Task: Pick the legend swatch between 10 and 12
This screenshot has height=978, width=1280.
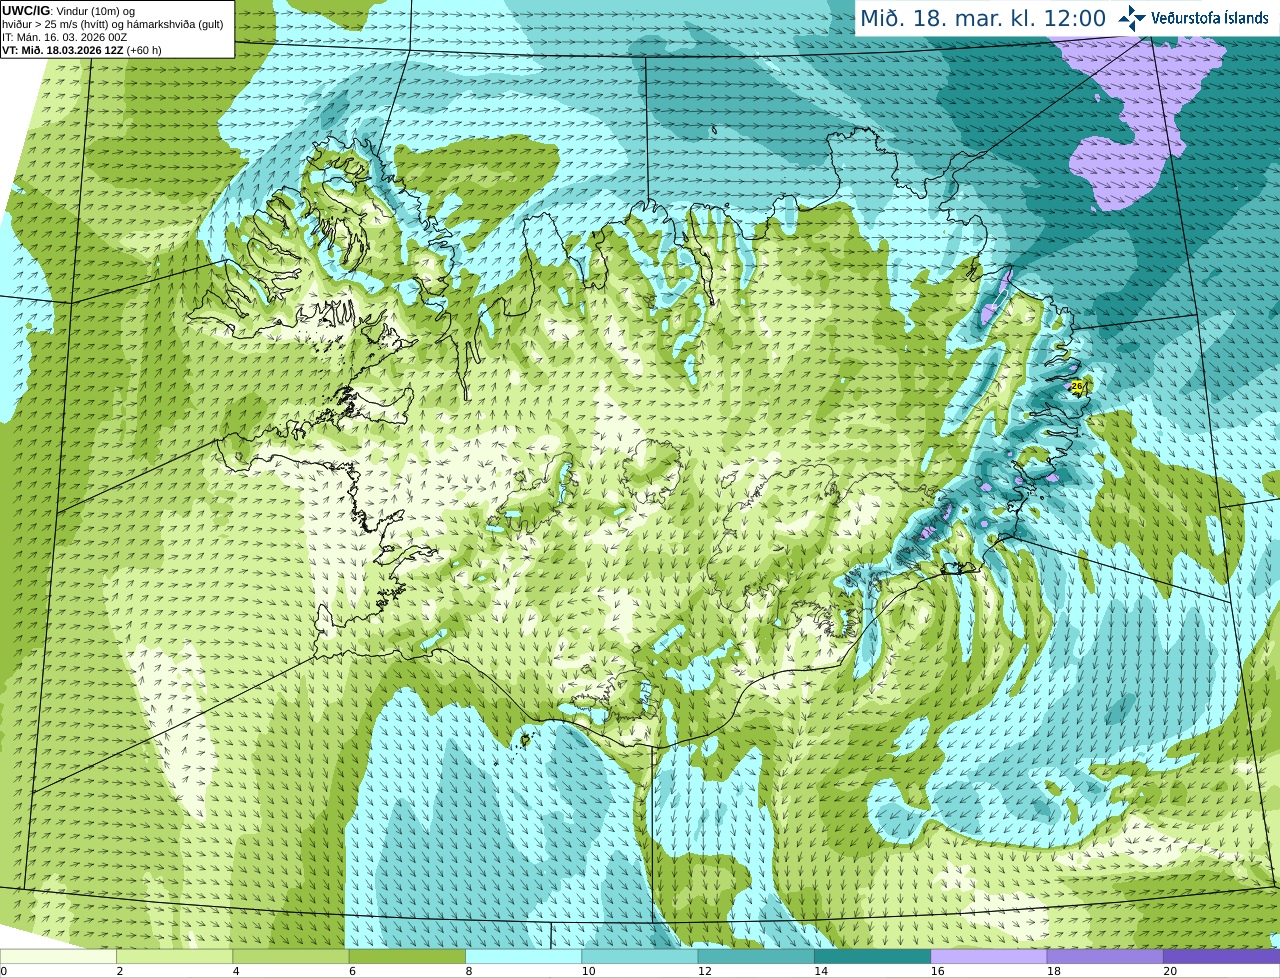Action: [640, 956]
